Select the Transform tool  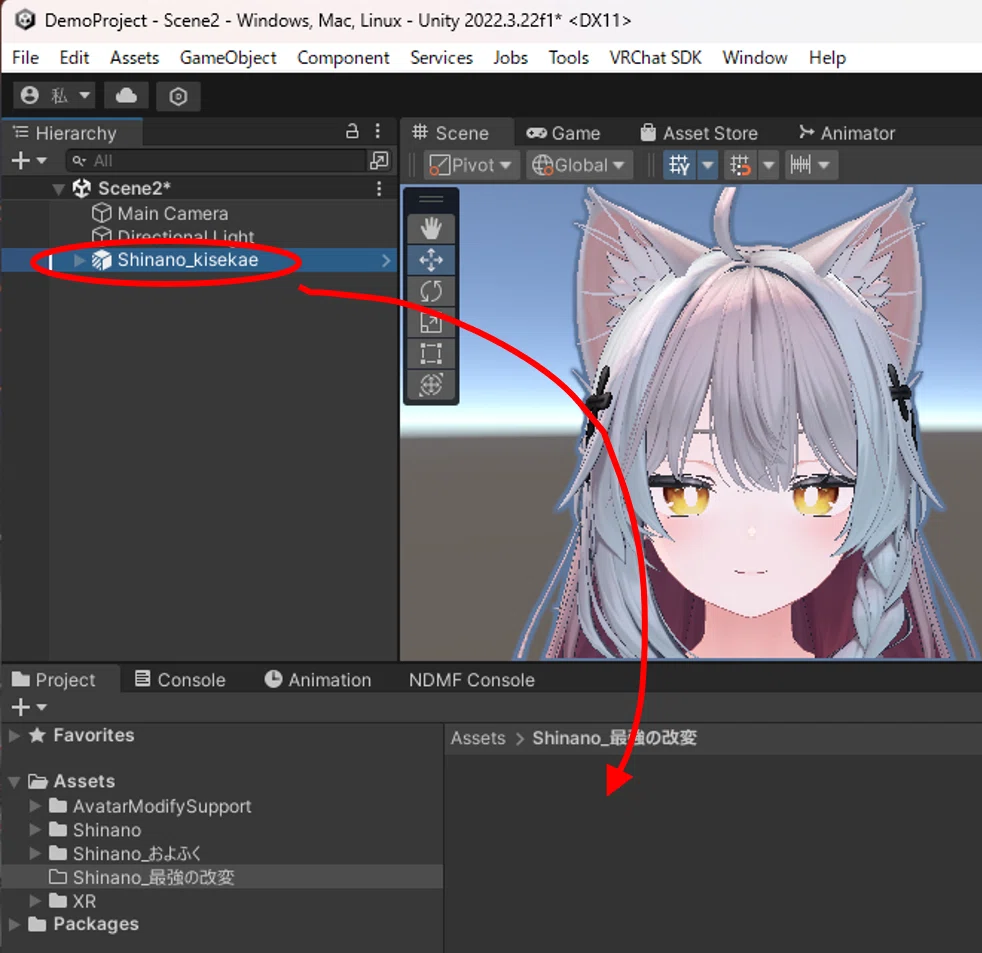pos(431,384)
